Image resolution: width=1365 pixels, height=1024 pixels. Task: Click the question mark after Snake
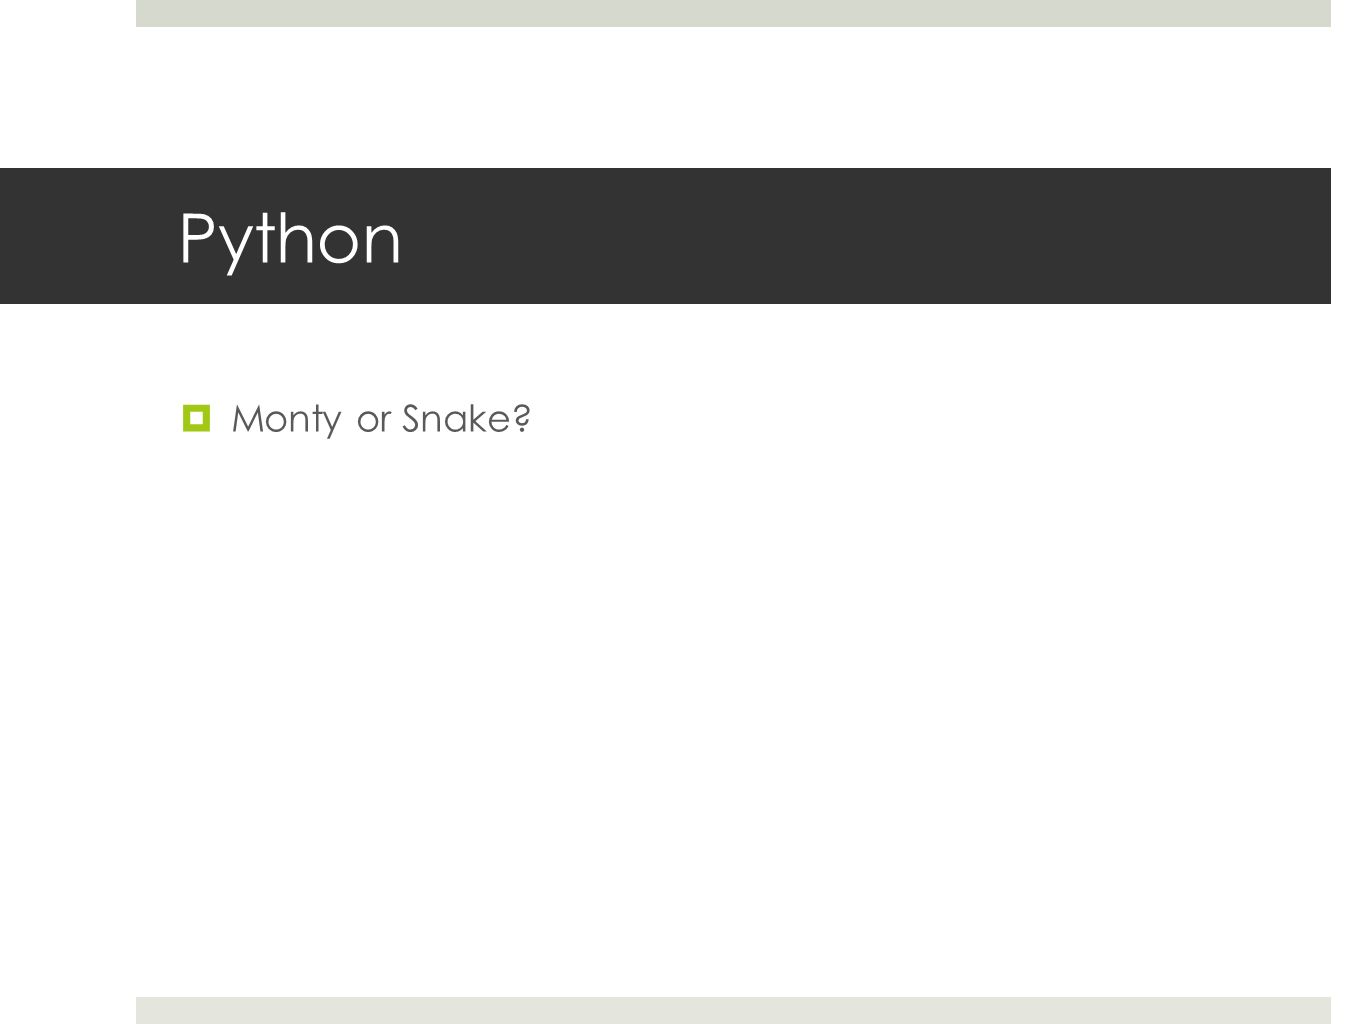(x=521, y=418)
